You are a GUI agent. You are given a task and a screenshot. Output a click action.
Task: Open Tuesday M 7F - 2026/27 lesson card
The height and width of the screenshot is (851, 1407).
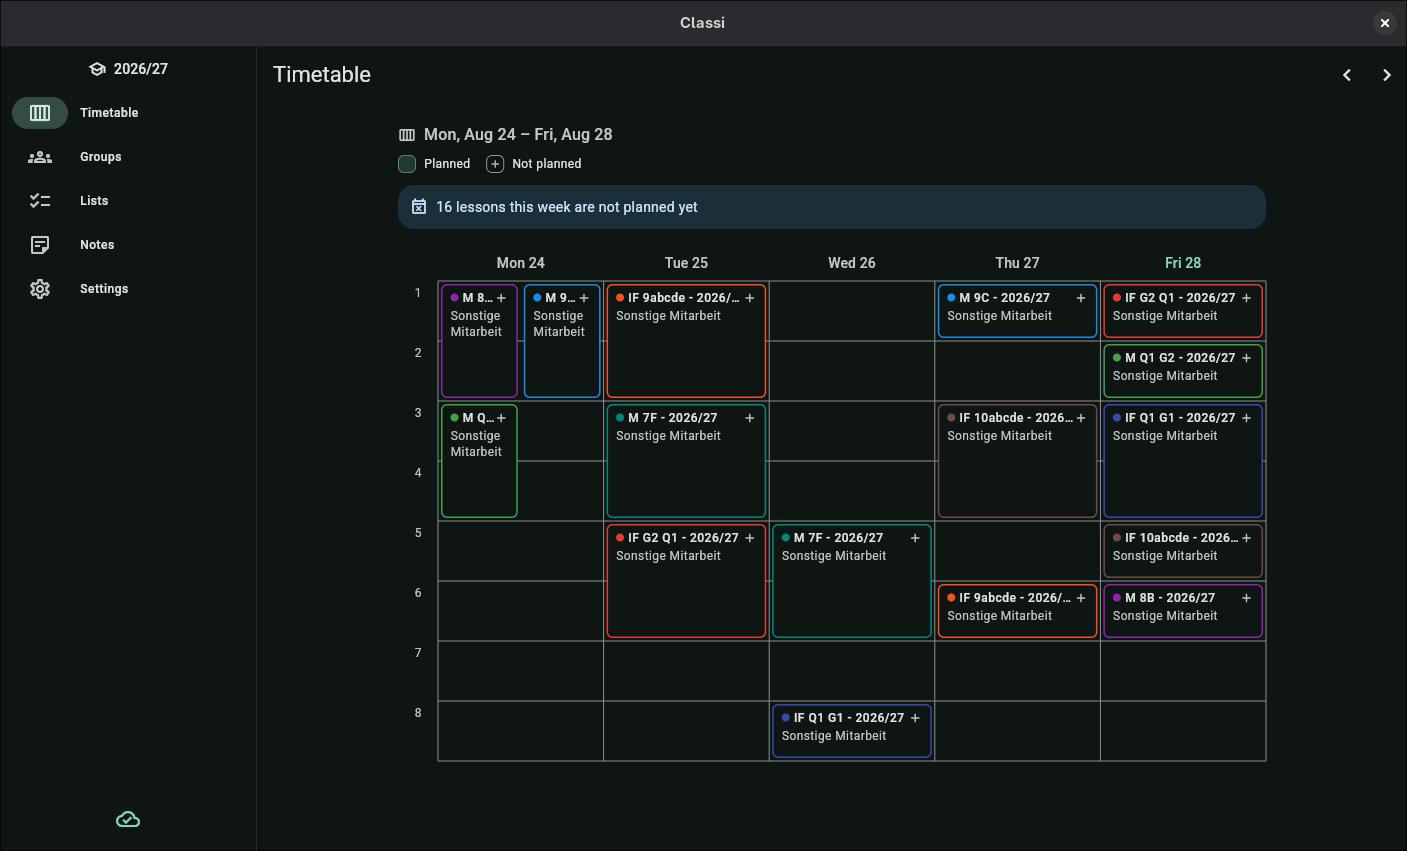point(686,461)
